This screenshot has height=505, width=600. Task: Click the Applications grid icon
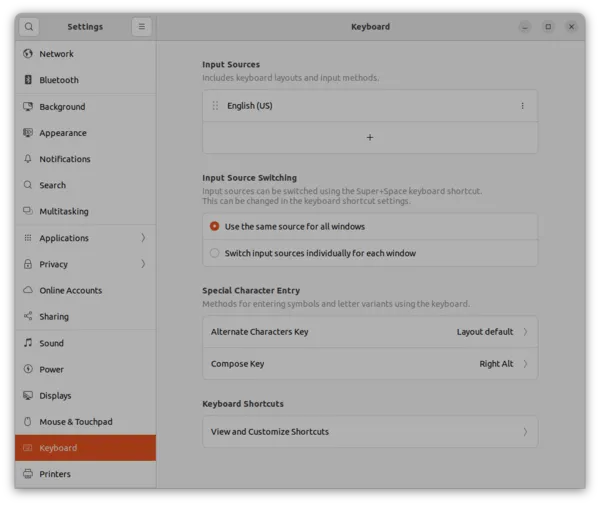(28, 238)
